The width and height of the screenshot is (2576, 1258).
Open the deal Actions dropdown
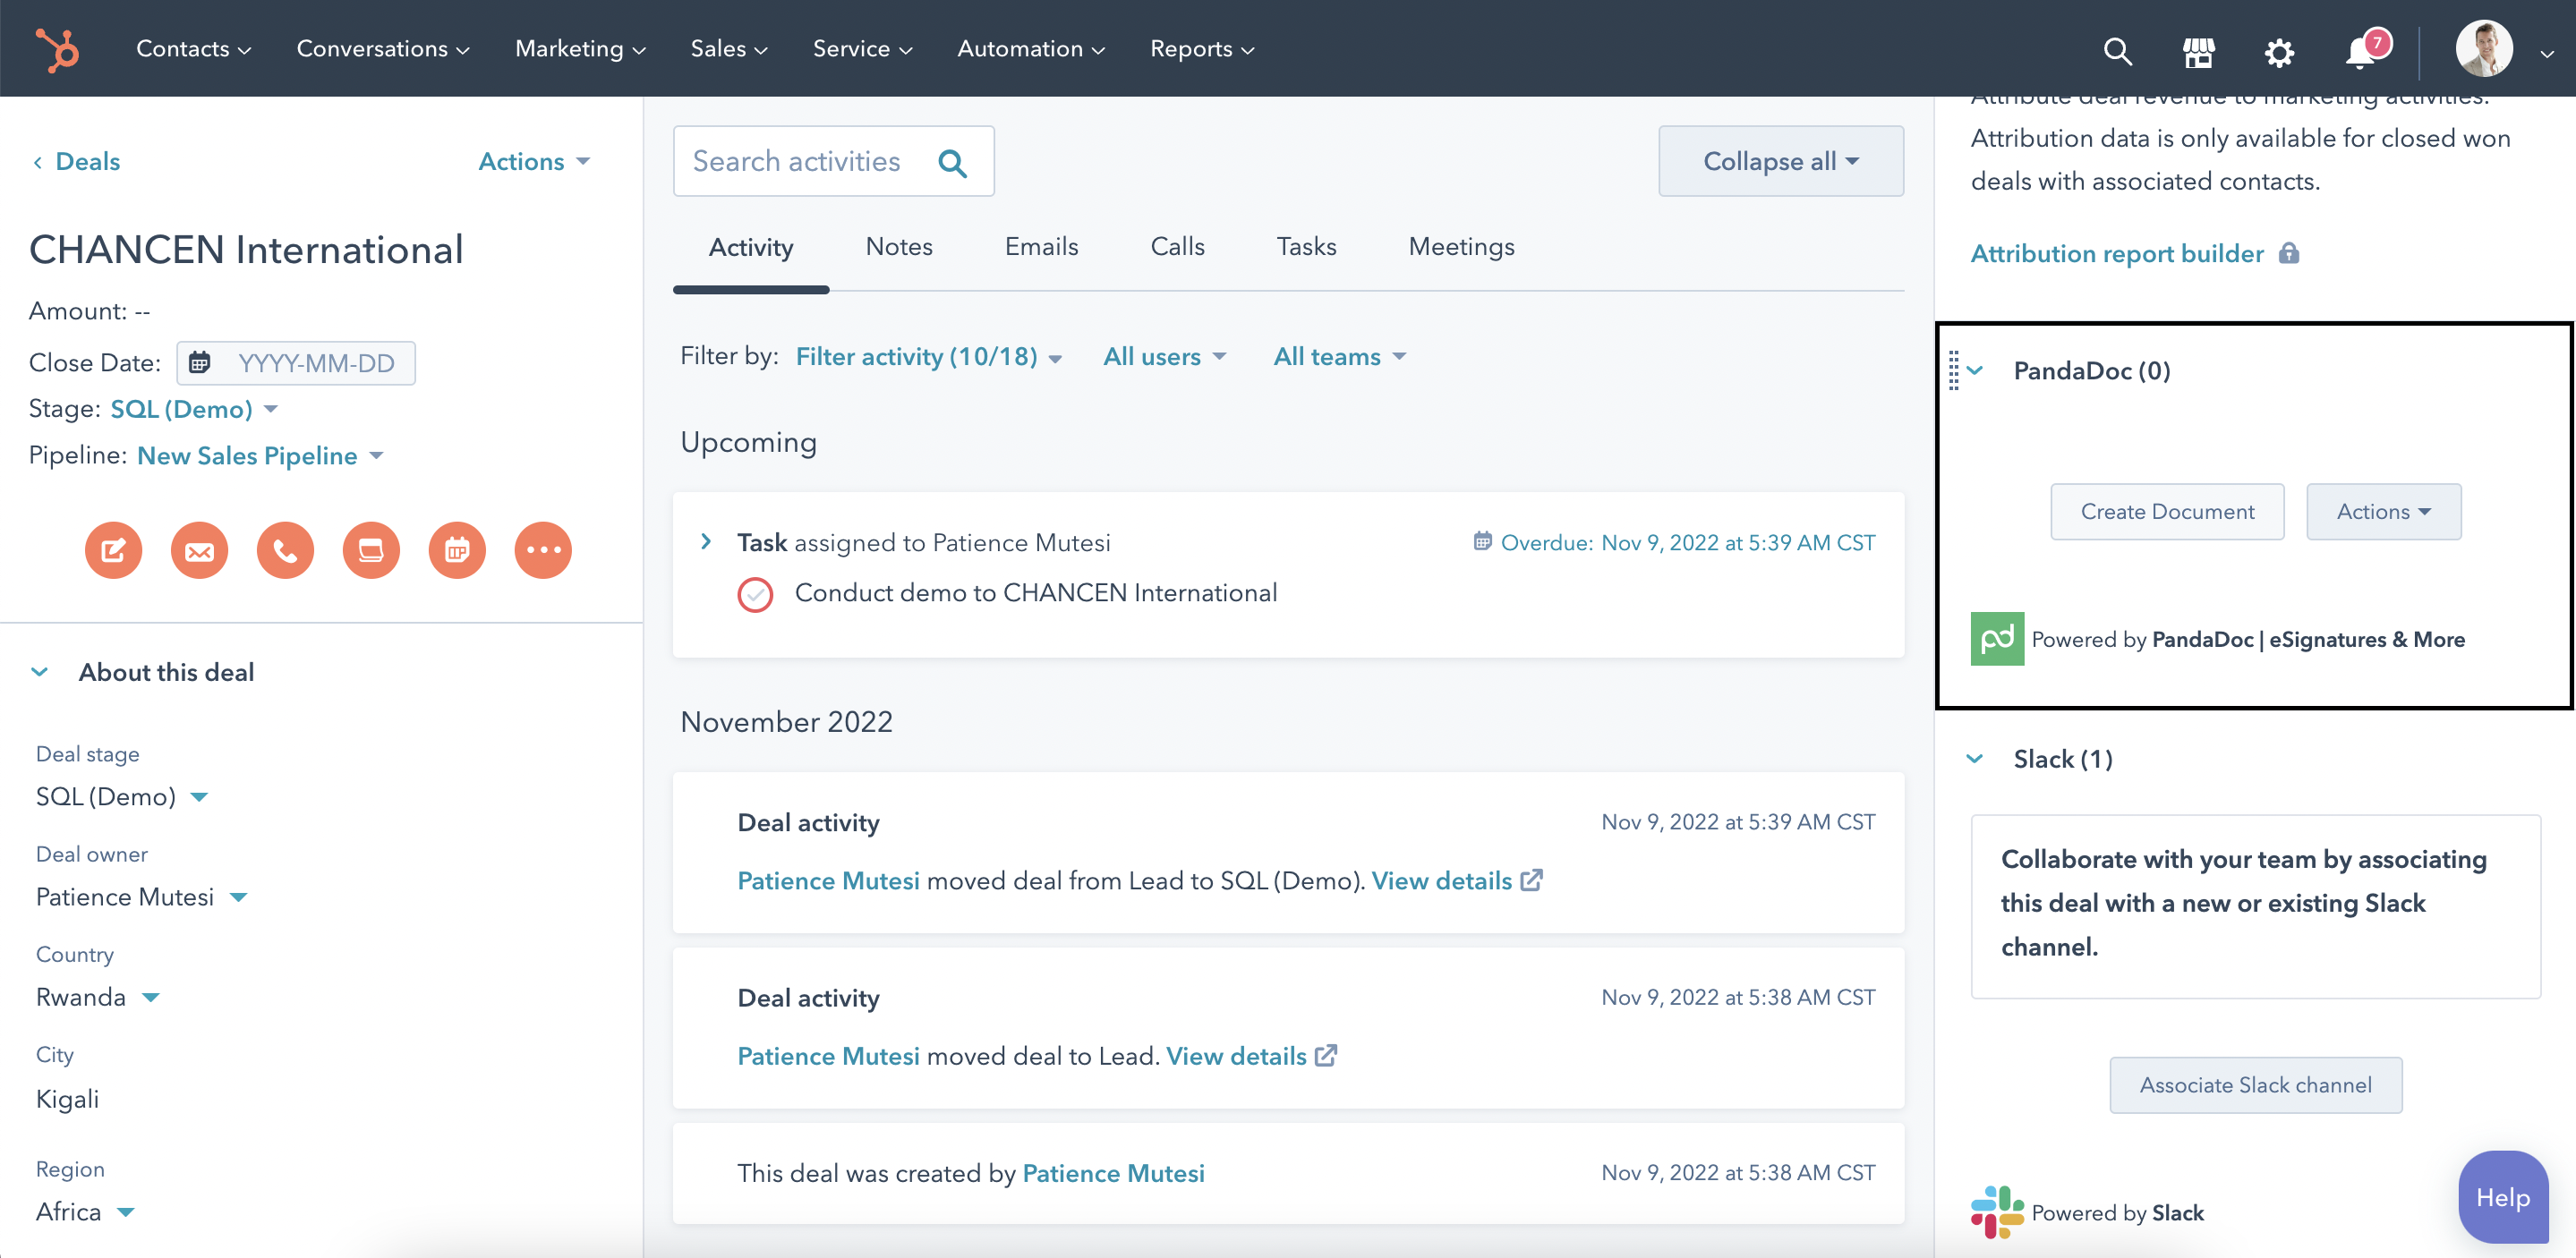pos(534,162)
